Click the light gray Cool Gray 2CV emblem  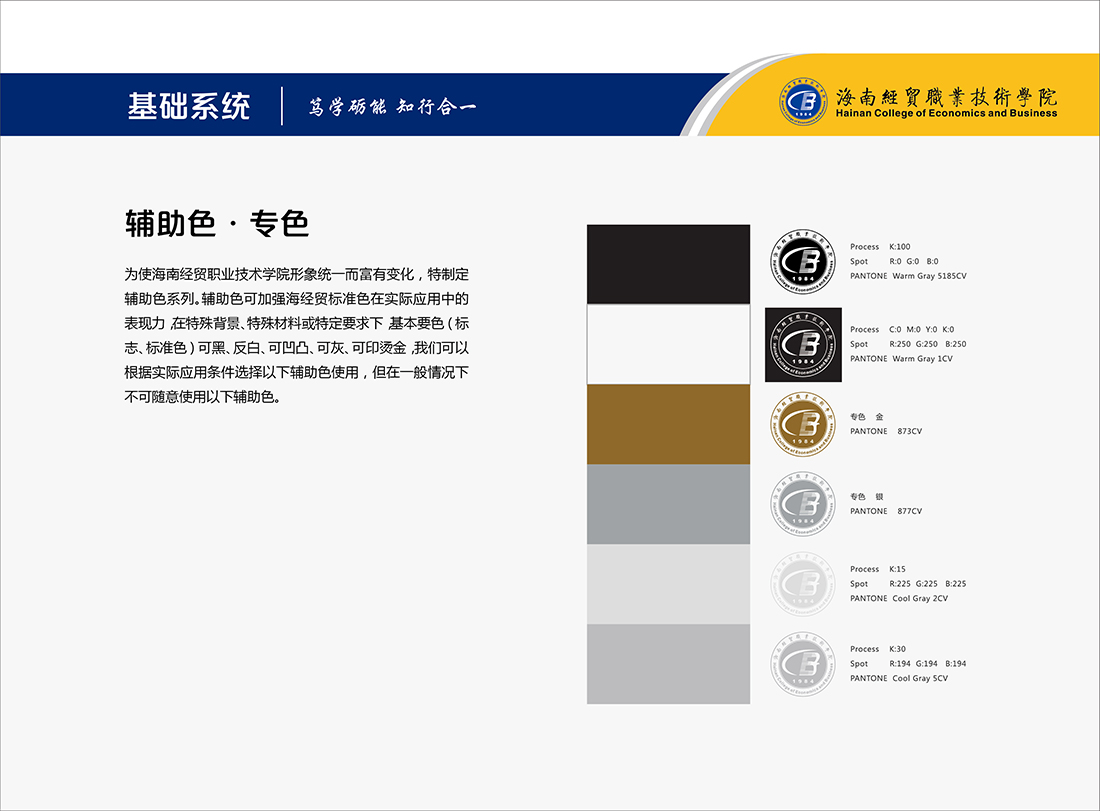pyautogui.click(x=803, y=584)
